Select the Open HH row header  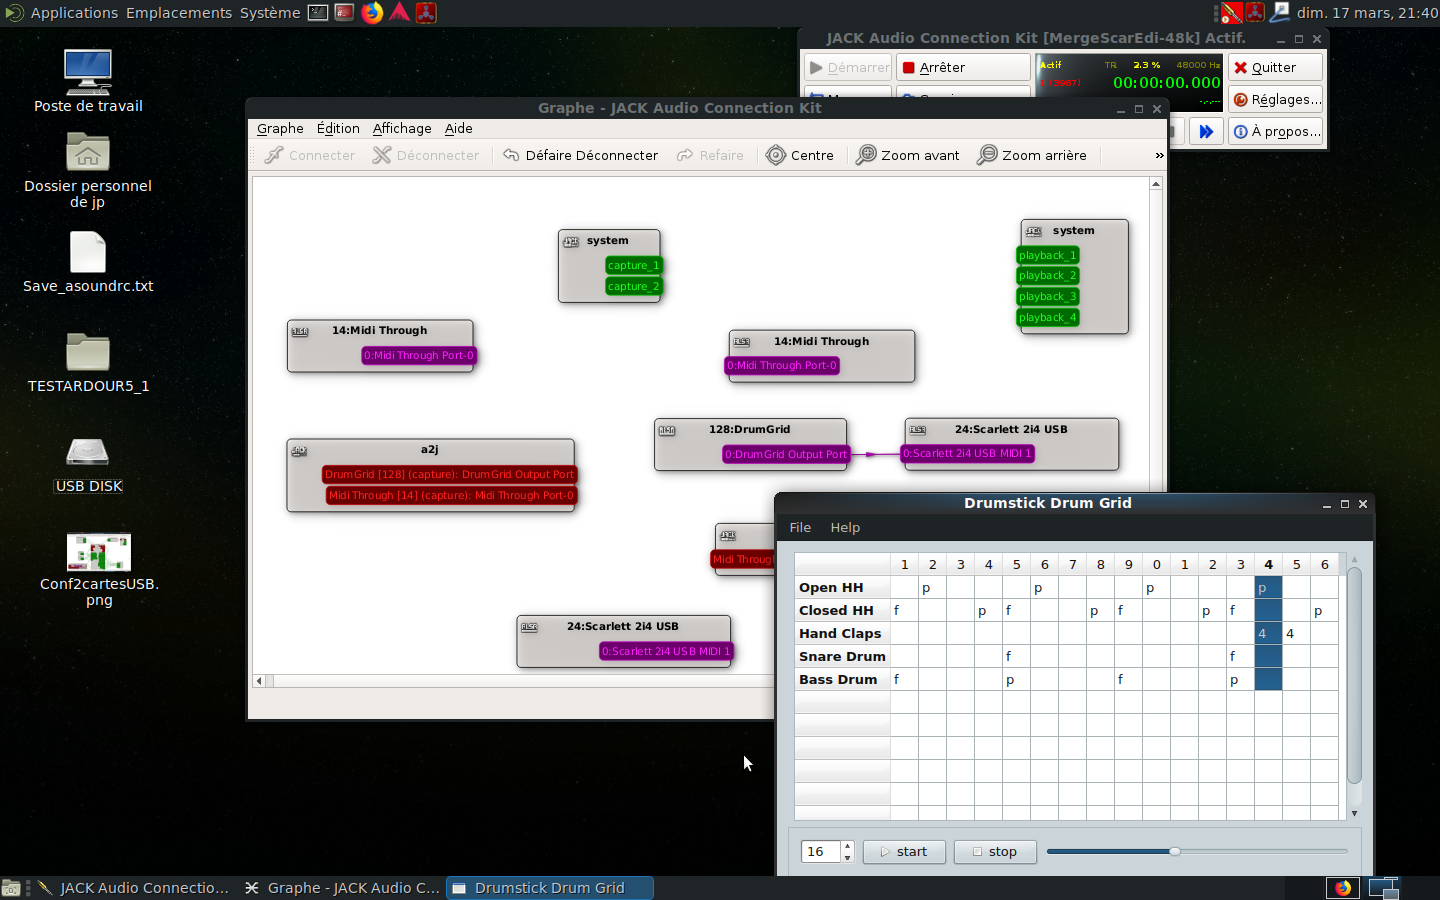tap(842, 587)
